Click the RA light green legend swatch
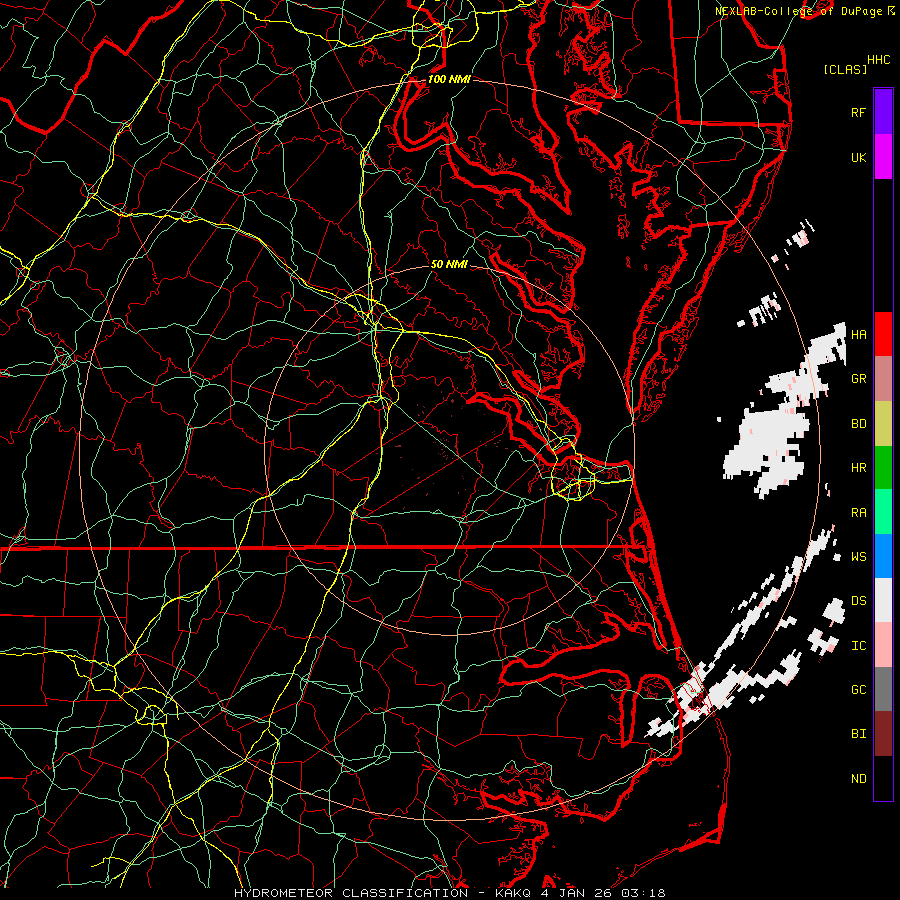Screen dimensions: 900x900 [883, 512]
